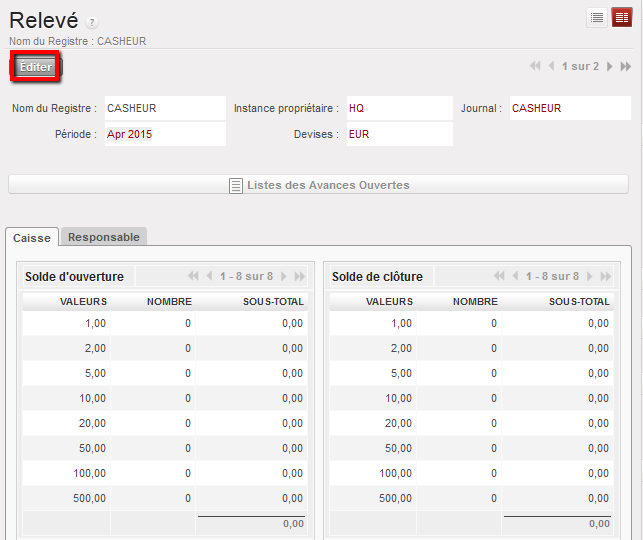Select the Responsable tab
The image size is (643, 540).
point(104,237)
